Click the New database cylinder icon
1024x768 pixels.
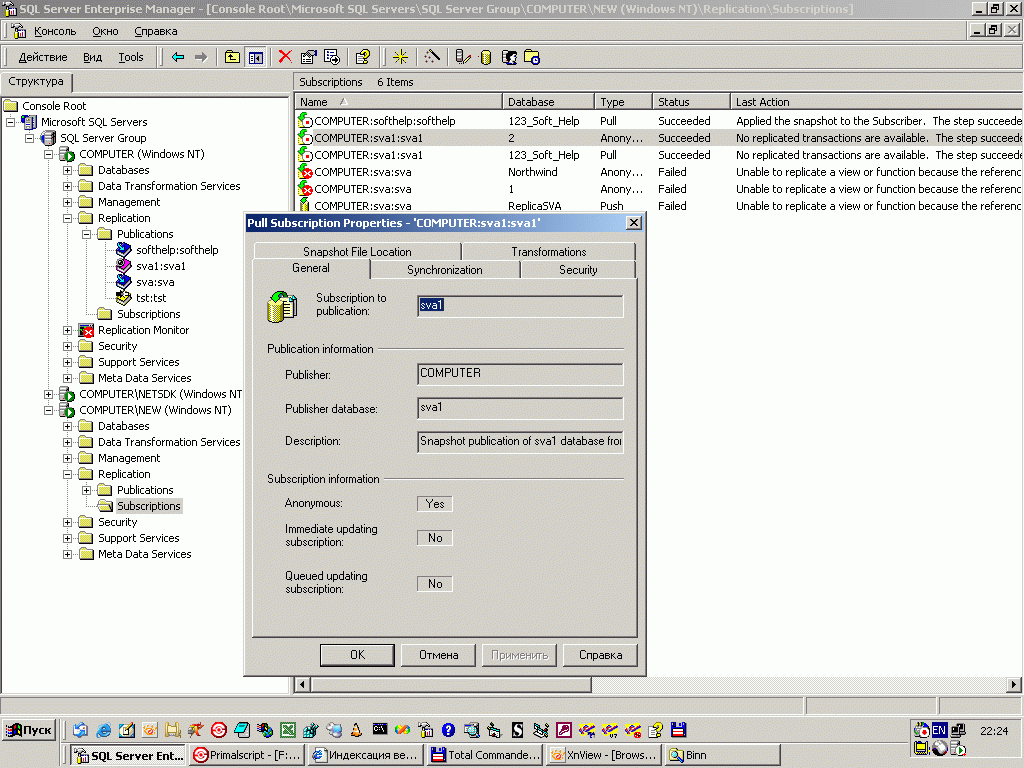point(485,57)
